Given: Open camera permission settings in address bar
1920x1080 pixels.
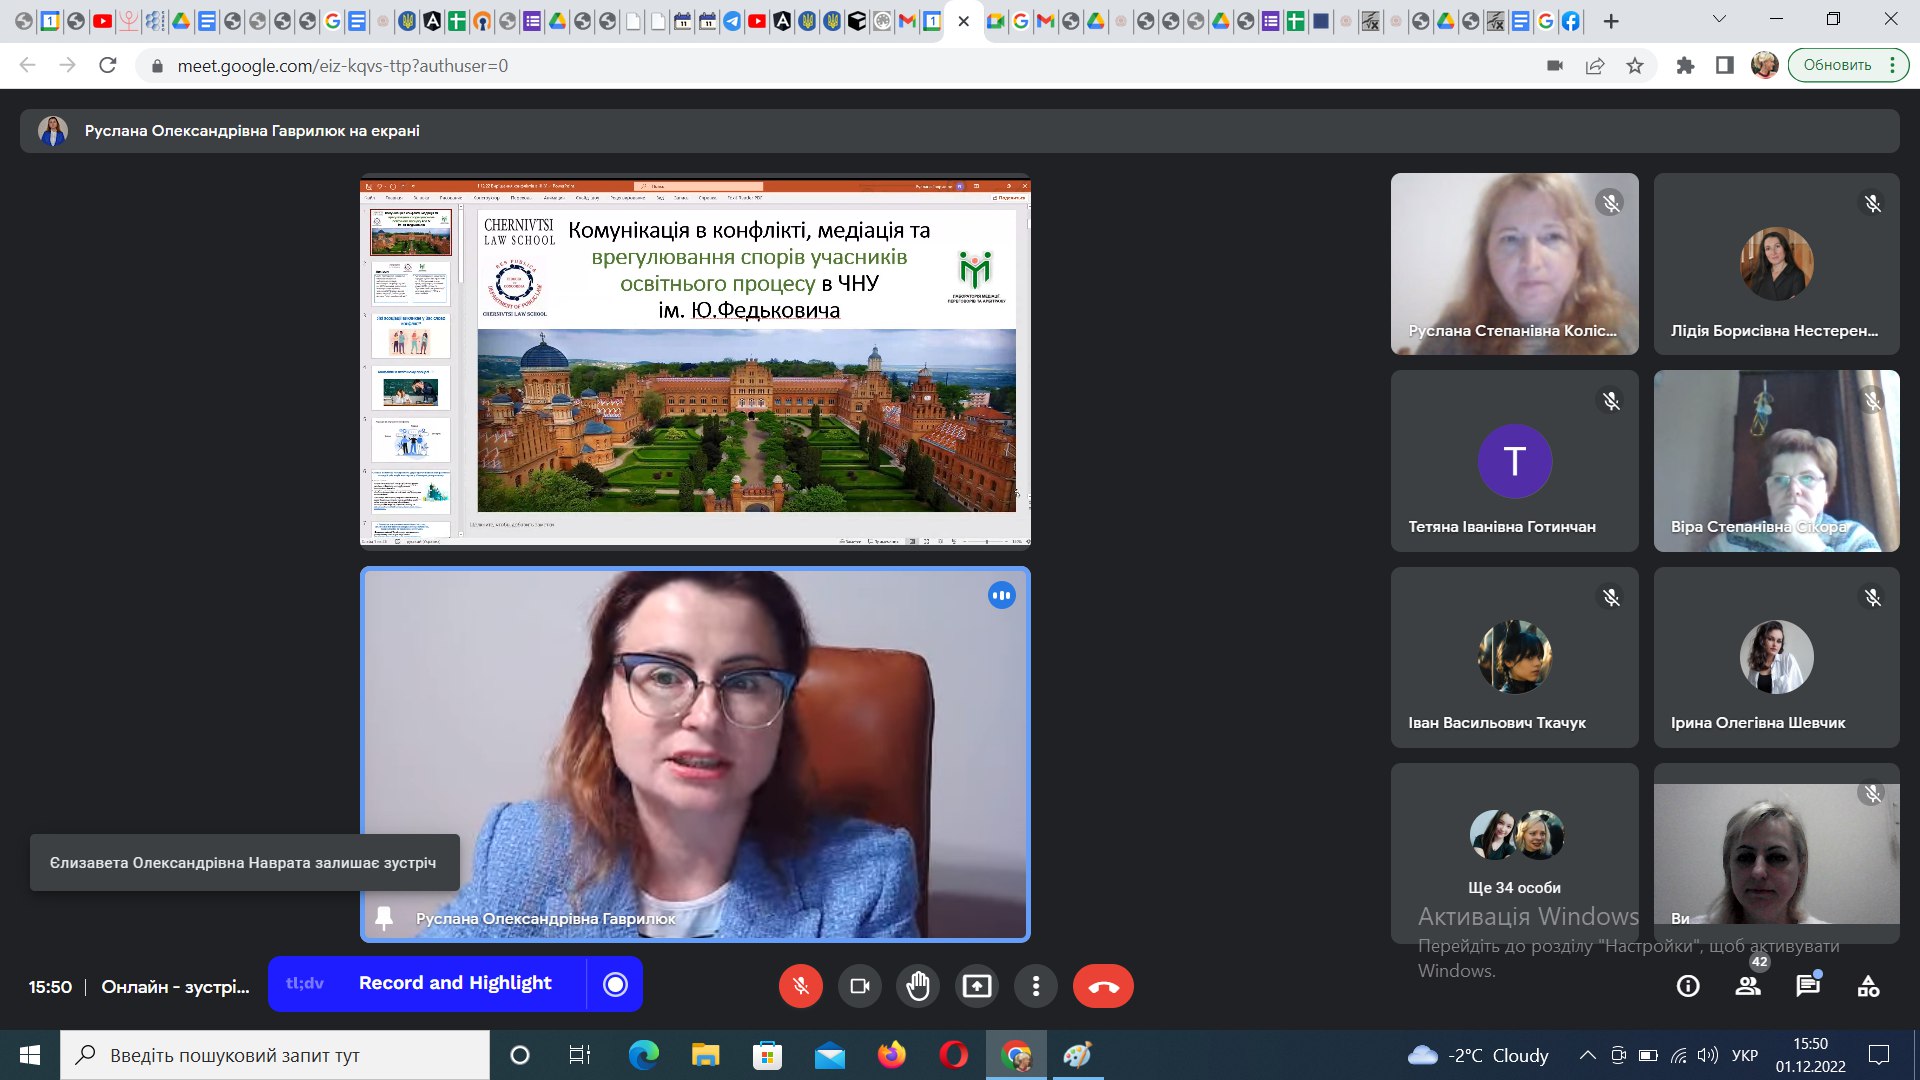Looking at the screenshot, I should 1554,65.
